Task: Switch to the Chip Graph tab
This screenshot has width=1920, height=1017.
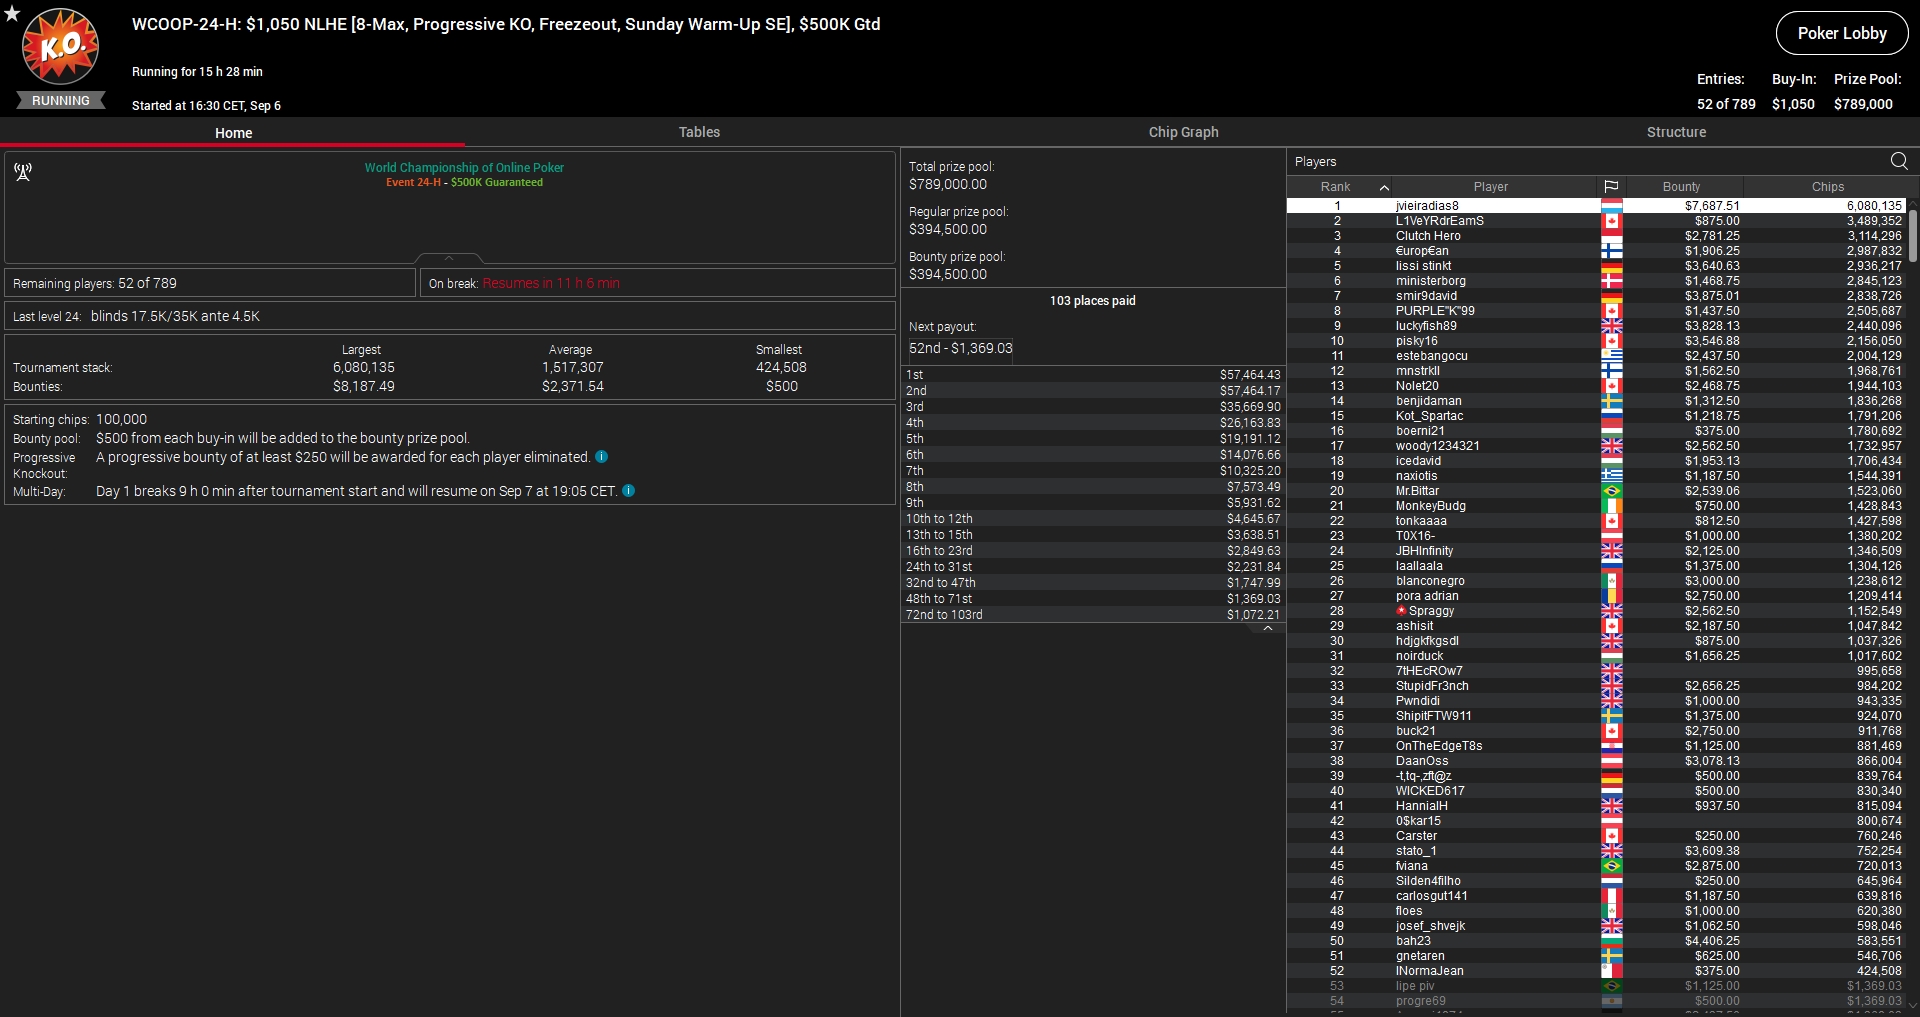Action: coord(1183,132)
